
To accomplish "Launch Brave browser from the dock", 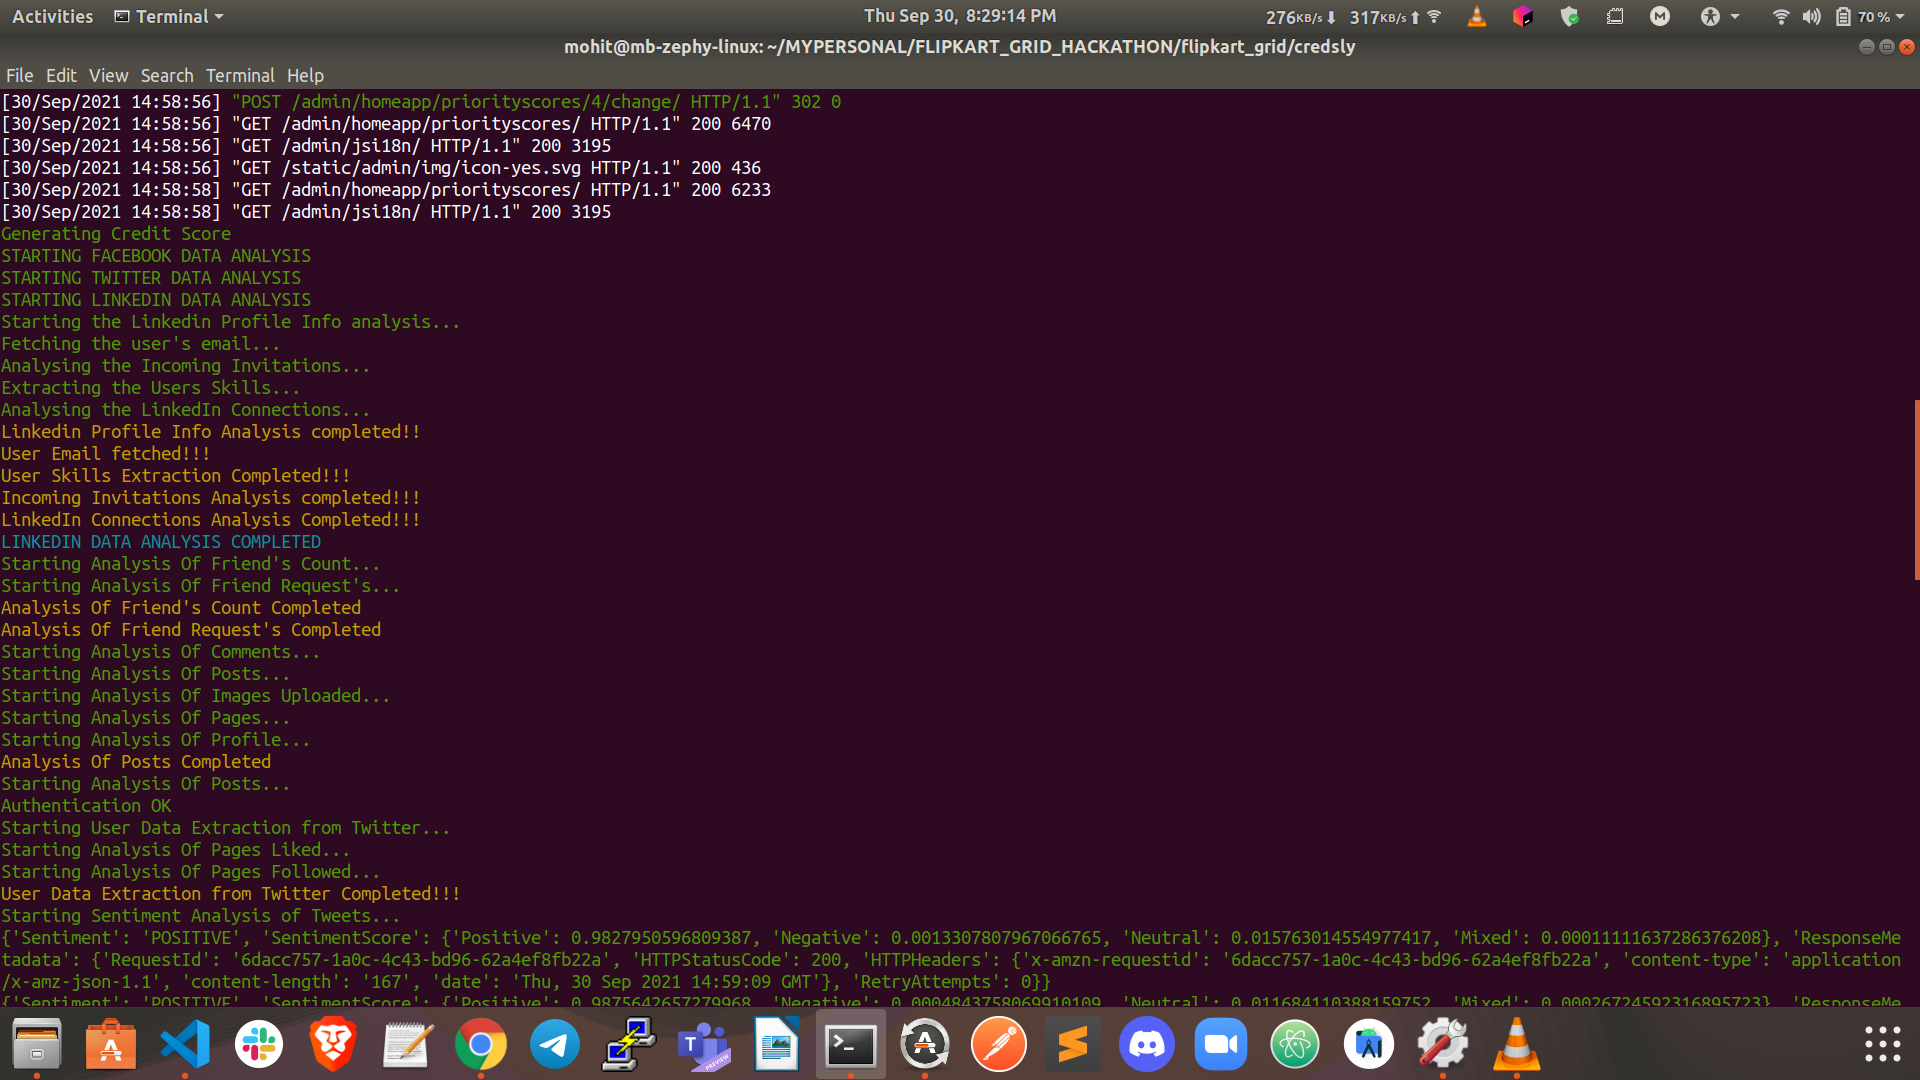I will [333, 1044].
